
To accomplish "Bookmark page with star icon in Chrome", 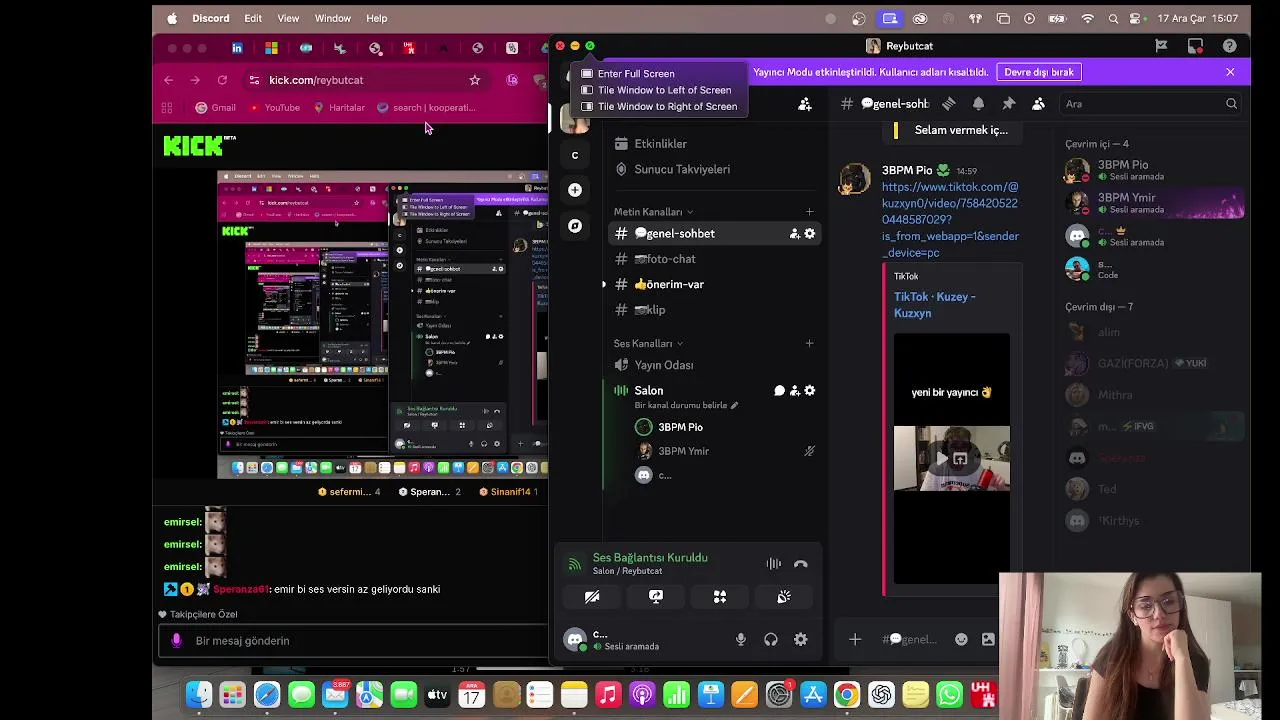I will click(x=475, y=80).
